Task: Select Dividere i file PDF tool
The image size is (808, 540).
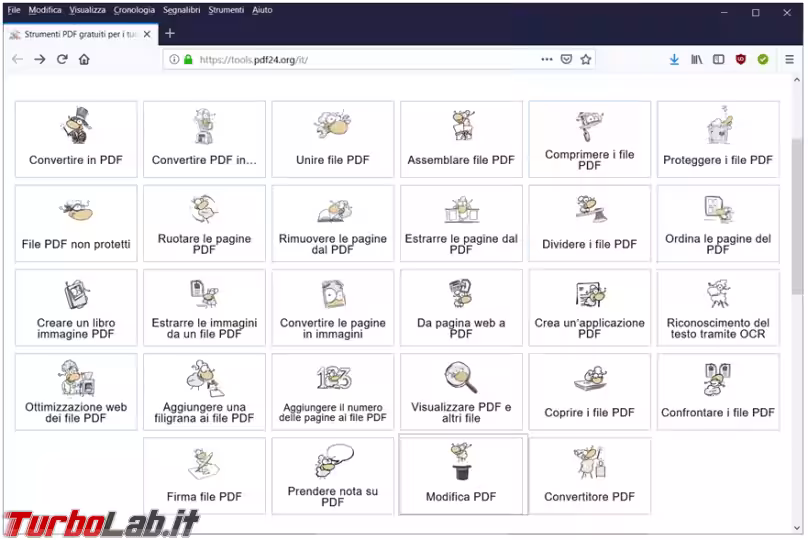Action: click(590, 224)
